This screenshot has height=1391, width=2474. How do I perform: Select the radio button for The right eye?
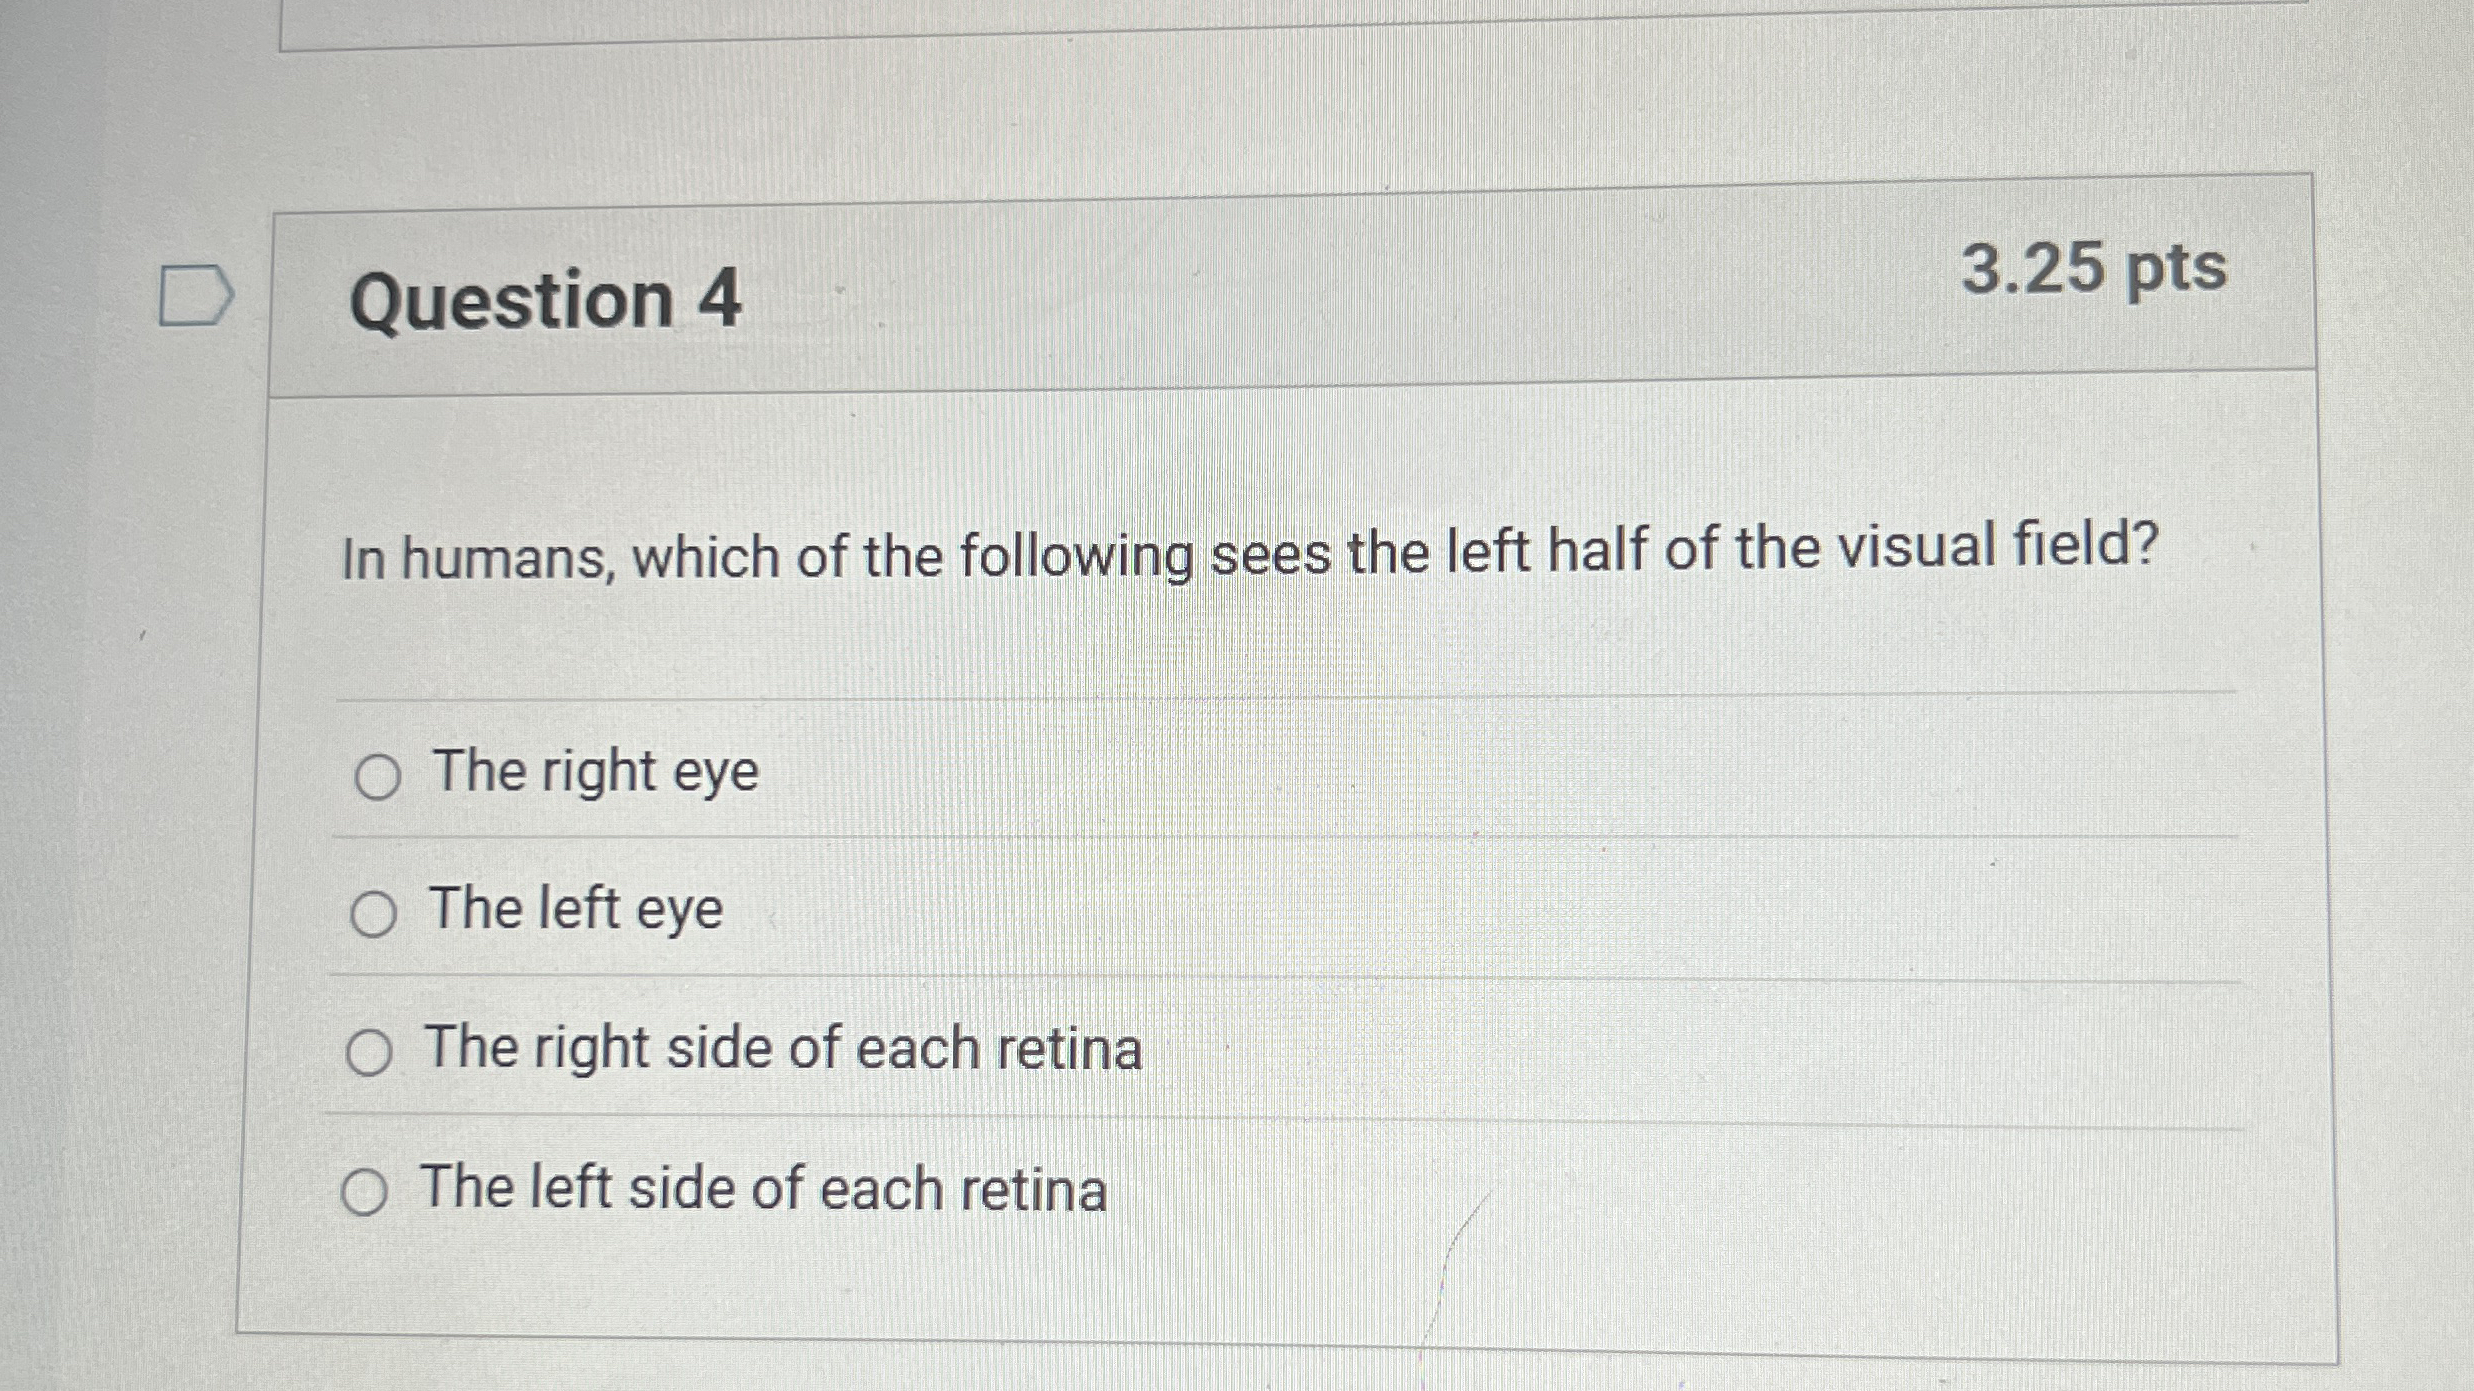(x=378, y=777)
